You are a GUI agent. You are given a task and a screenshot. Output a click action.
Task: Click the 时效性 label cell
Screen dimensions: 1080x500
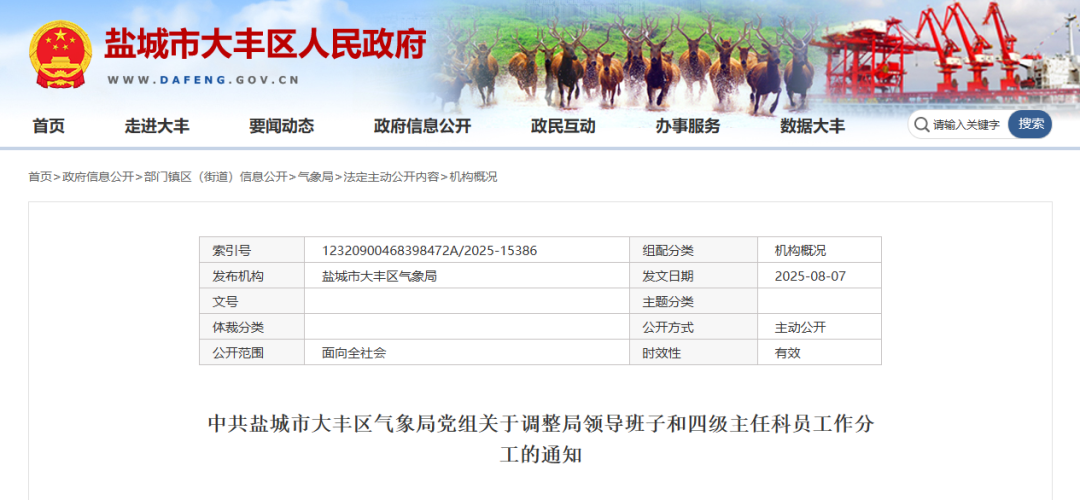point(694,352)
